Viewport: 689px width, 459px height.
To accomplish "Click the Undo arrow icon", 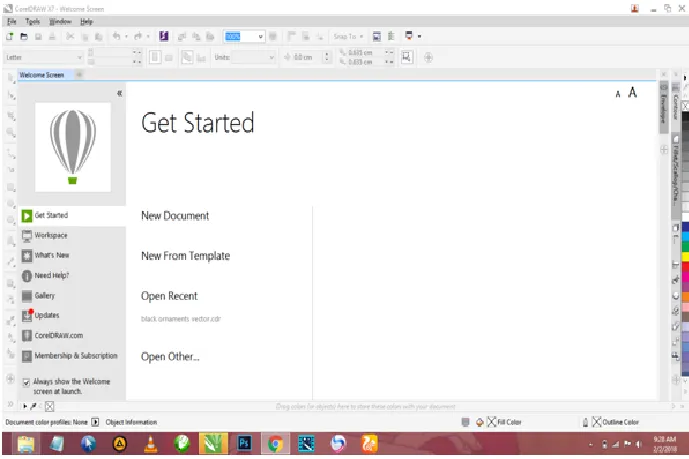I will (x=116, y=36).
